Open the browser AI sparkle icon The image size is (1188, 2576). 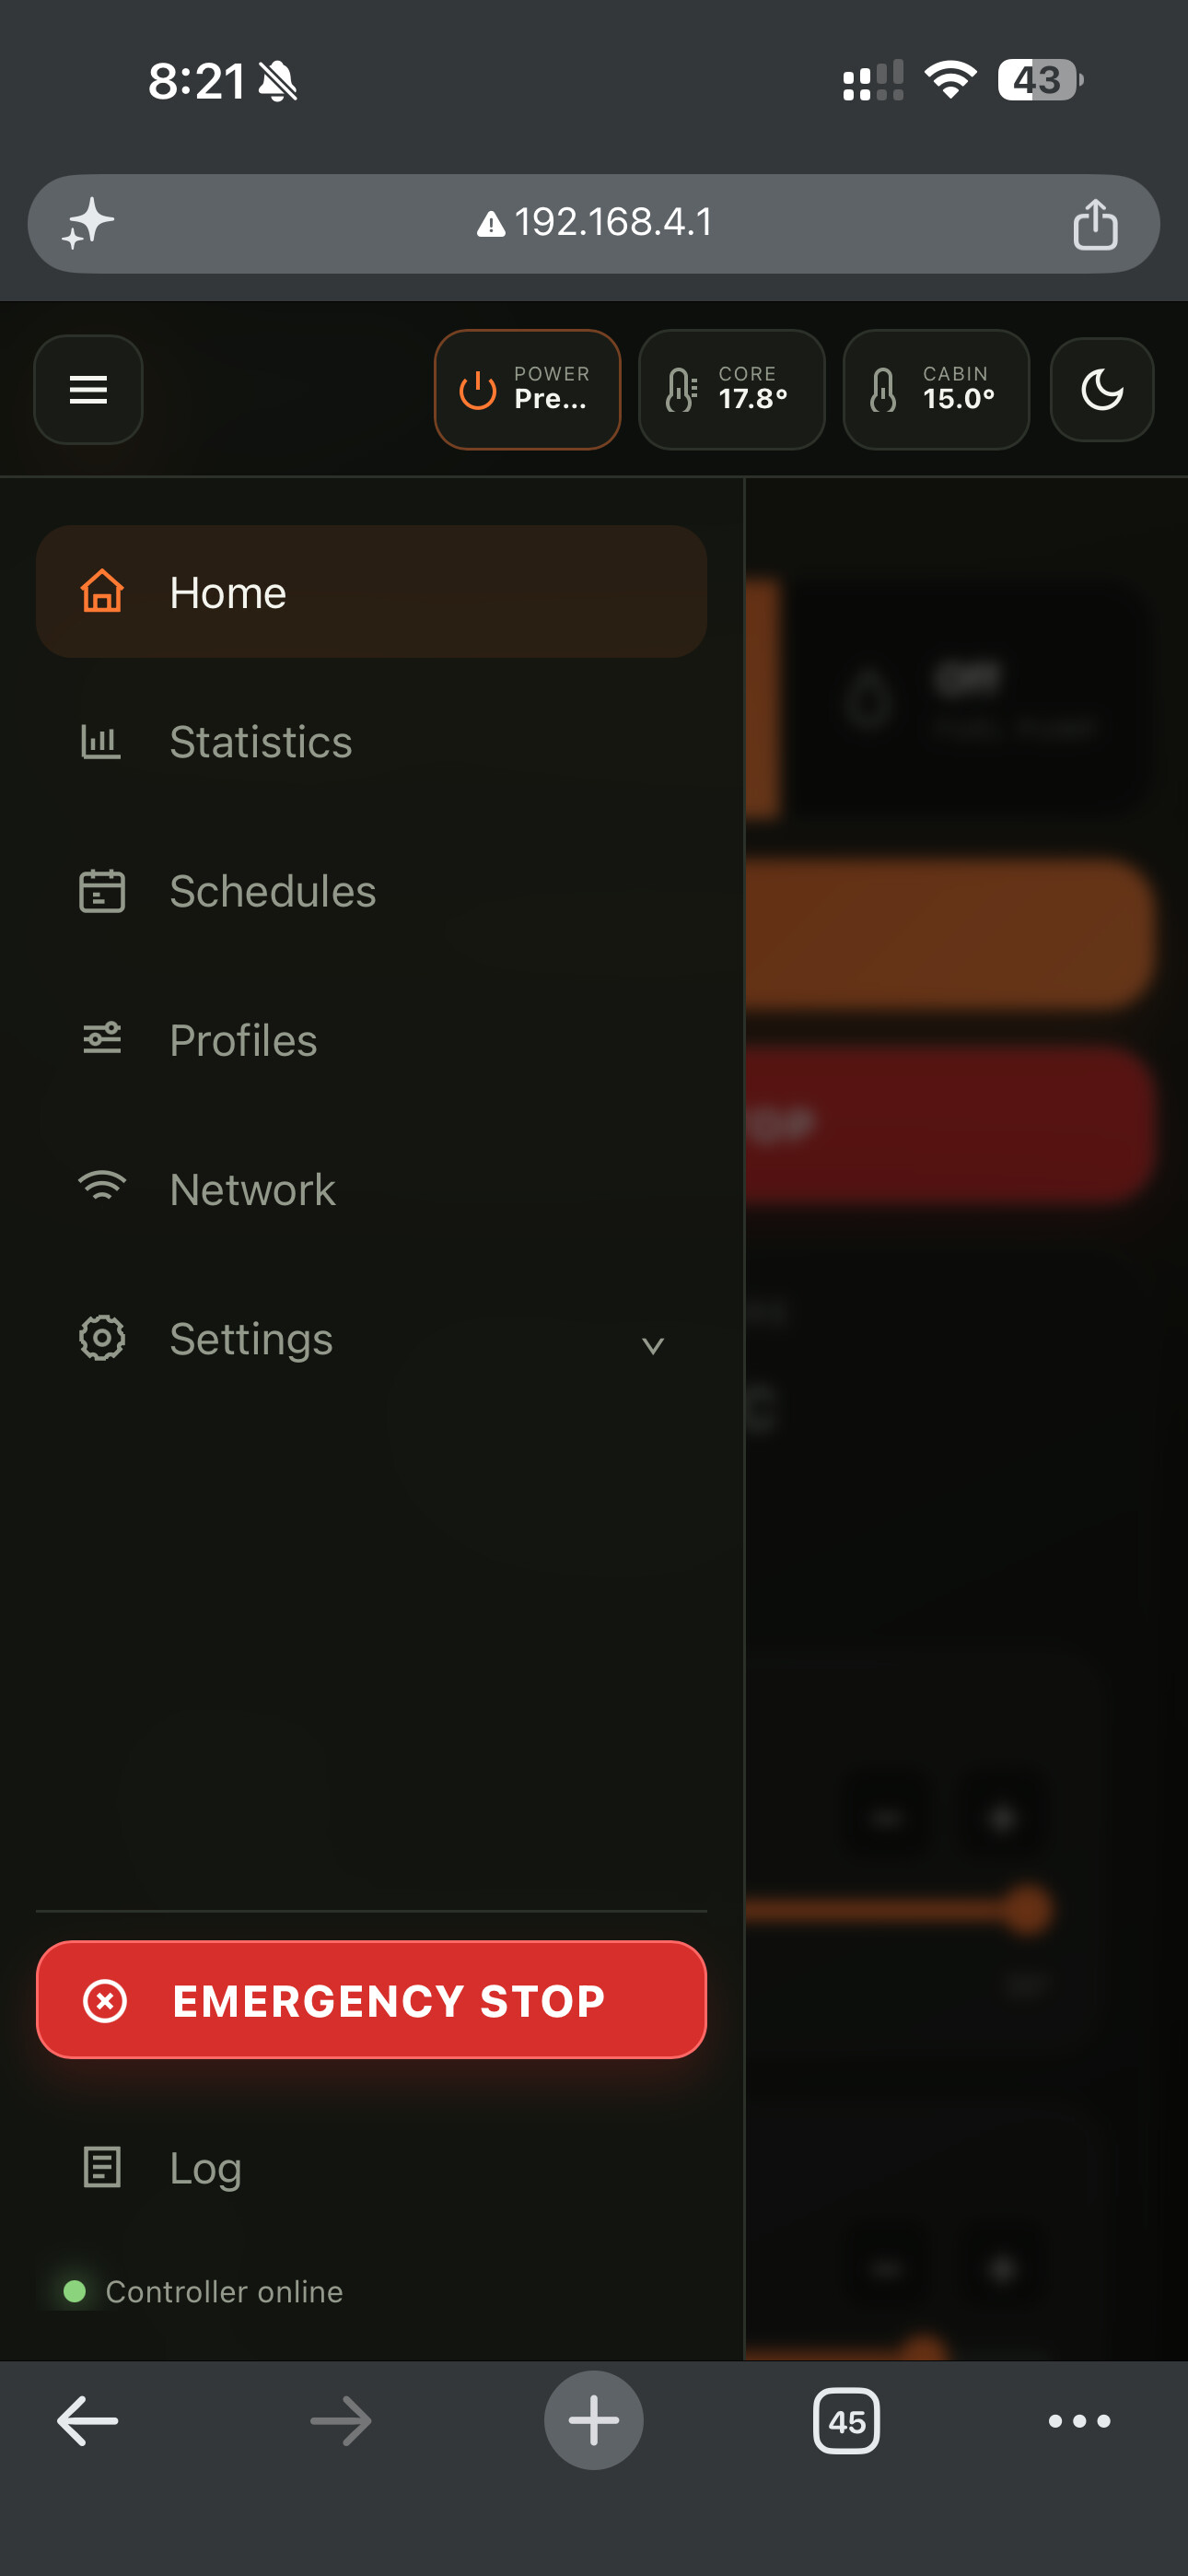click(x=88, y=223)
